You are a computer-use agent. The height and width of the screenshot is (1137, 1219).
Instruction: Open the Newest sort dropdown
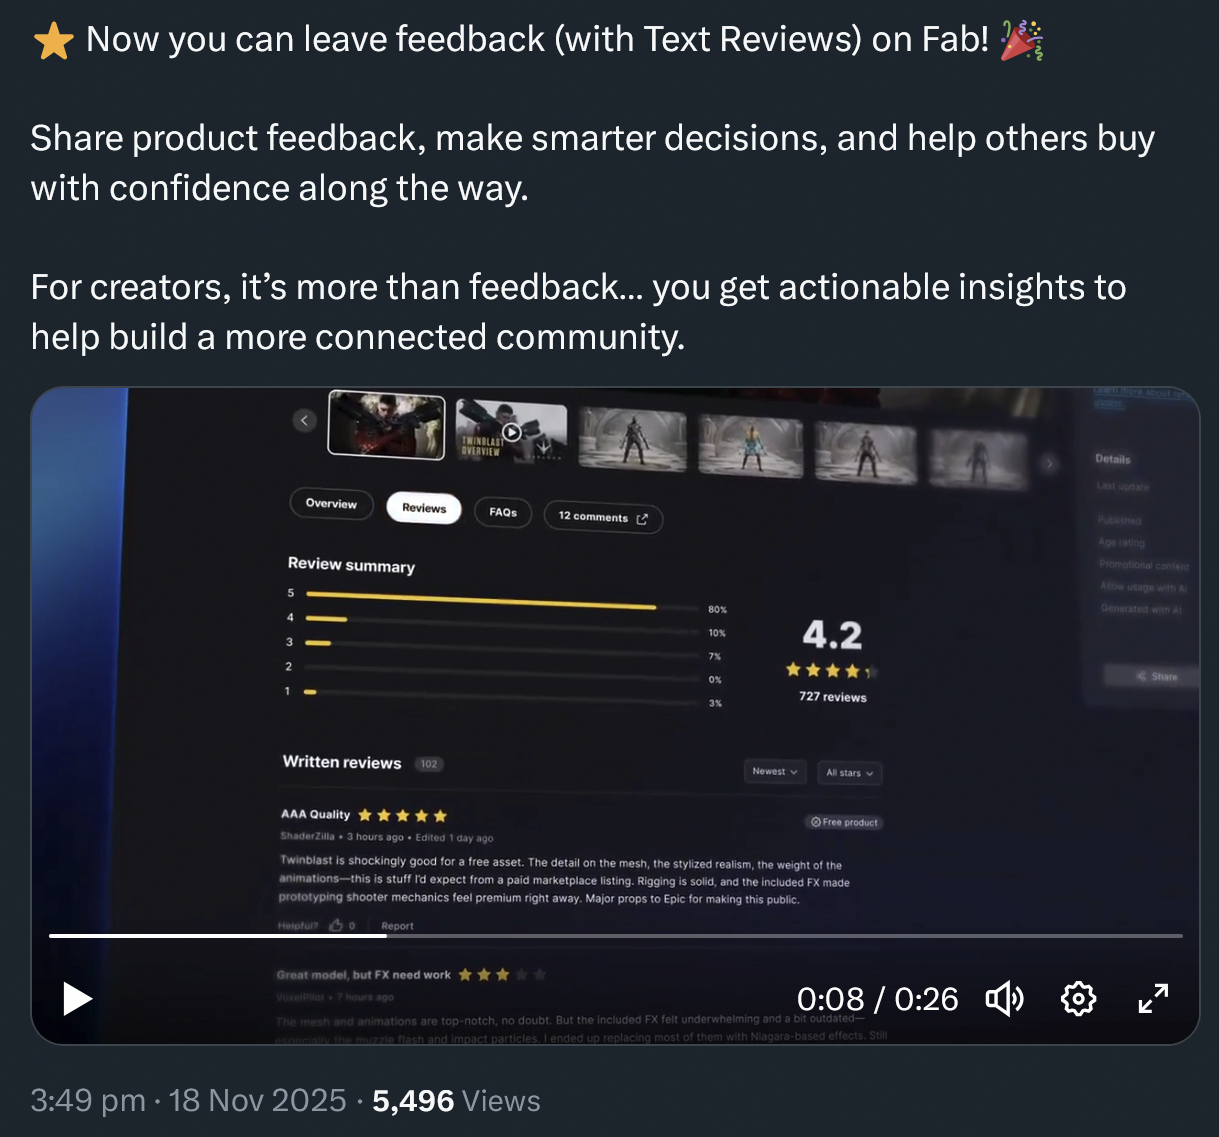pos(774,771)
